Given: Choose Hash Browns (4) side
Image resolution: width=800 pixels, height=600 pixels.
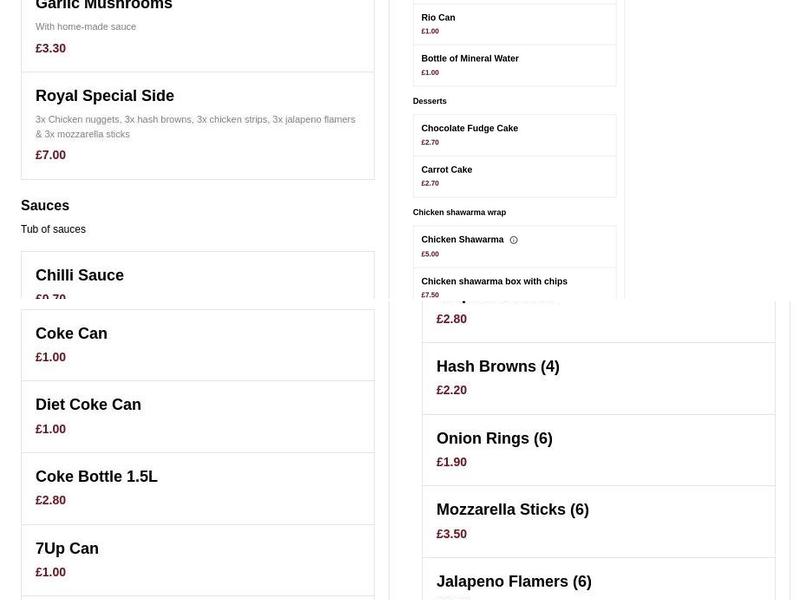Looking at the screenshot, I should coord(598,378).
